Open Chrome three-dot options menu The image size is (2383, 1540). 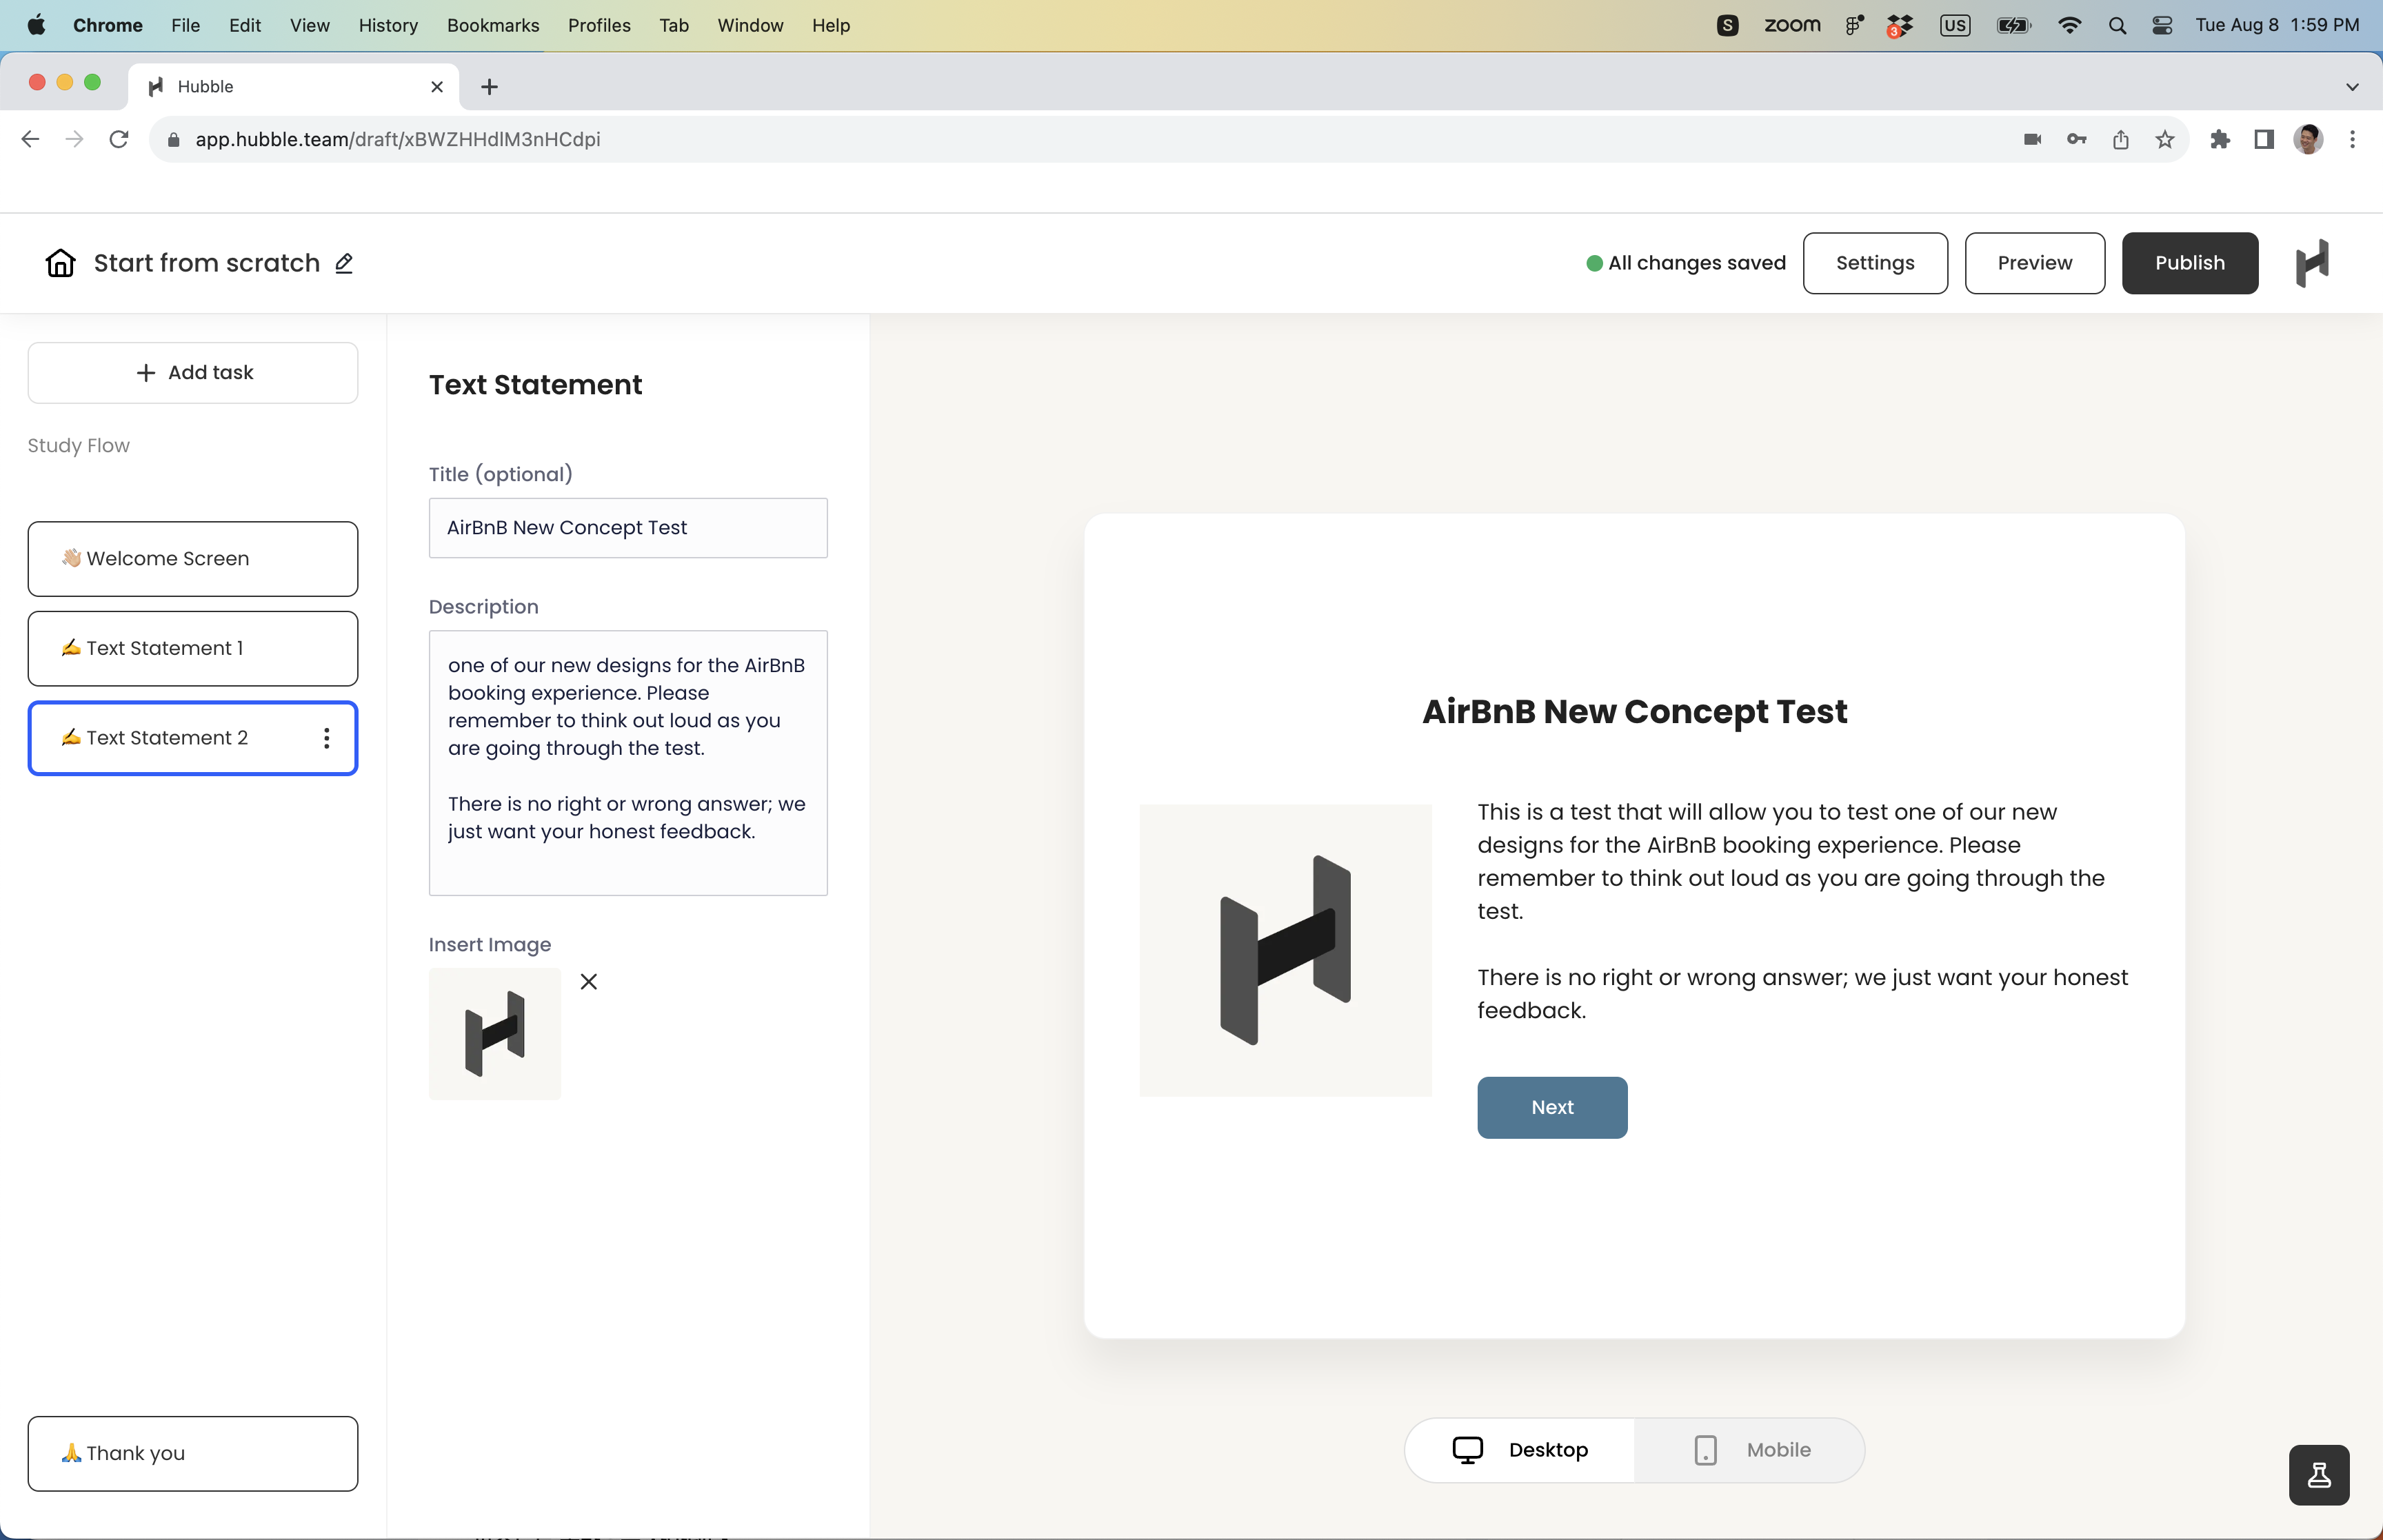tap(2352, 139)
